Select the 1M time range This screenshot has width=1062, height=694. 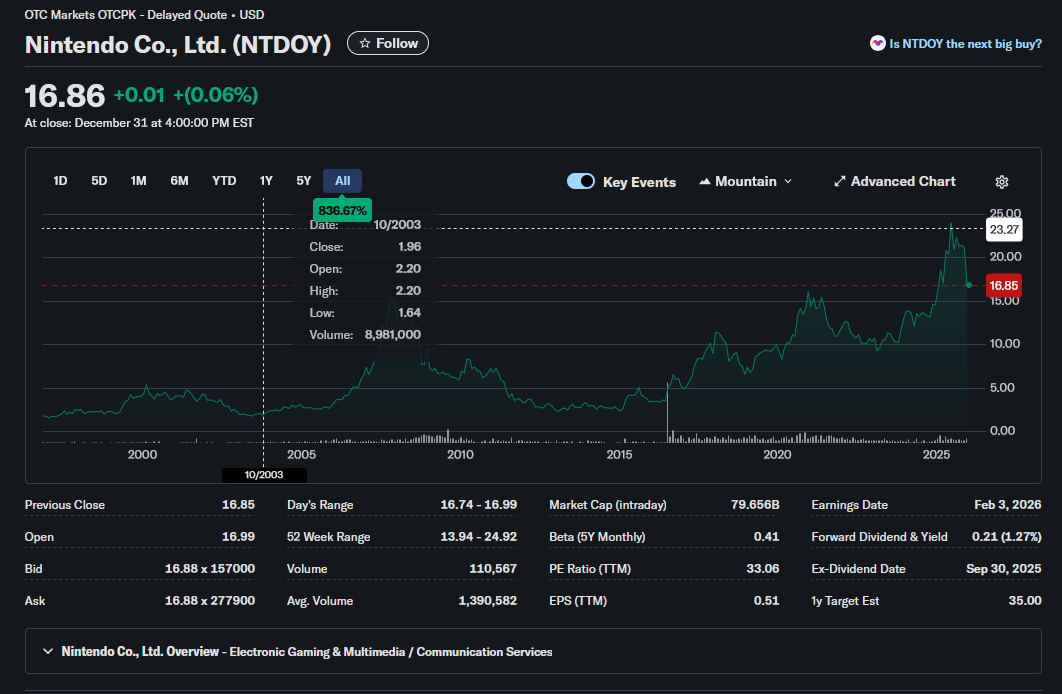138,181
